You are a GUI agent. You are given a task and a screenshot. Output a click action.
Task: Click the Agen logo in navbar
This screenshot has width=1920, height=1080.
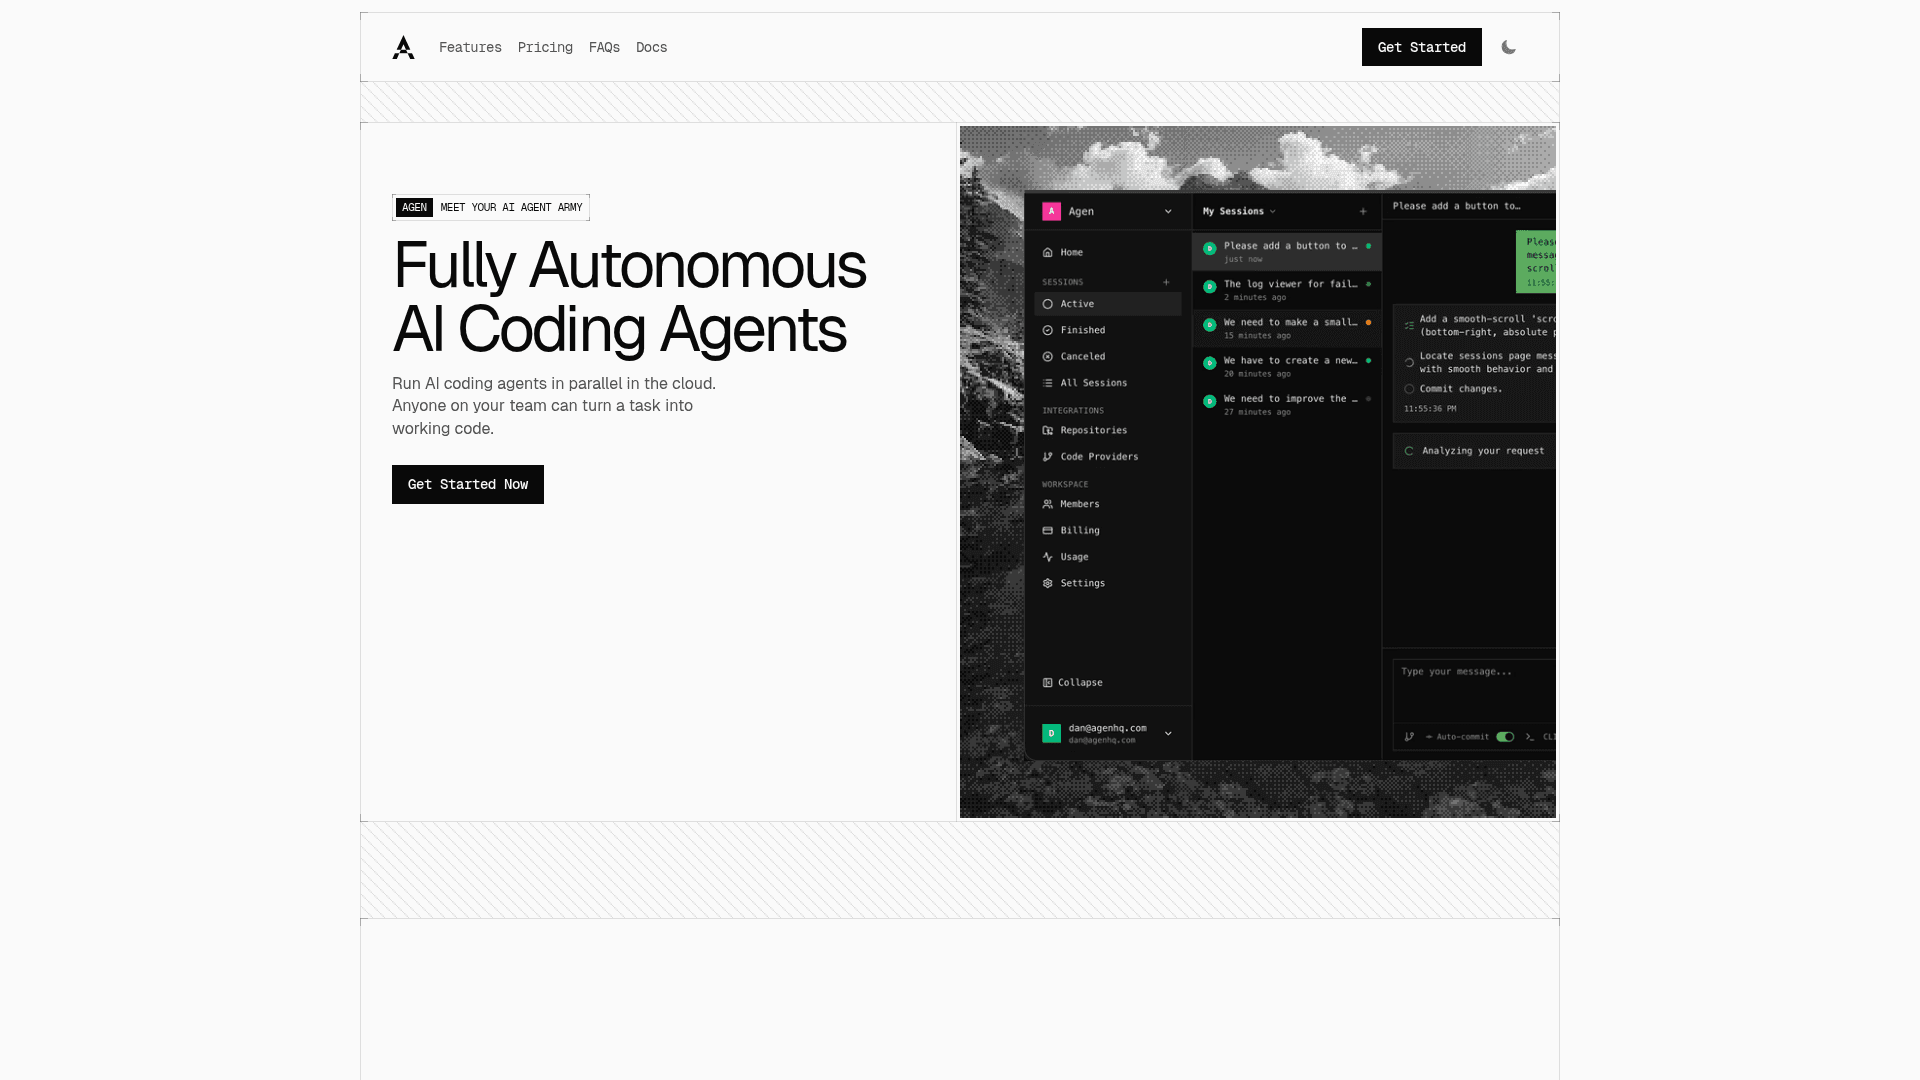403,47
